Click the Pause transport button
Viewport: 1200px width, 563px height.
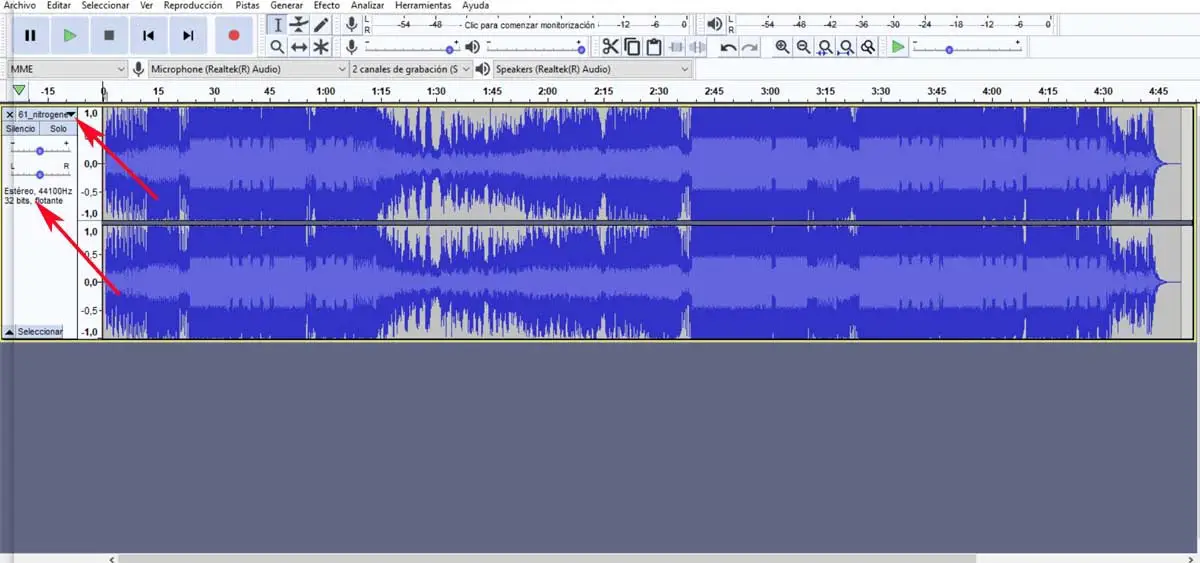click(x=30, y=35)
